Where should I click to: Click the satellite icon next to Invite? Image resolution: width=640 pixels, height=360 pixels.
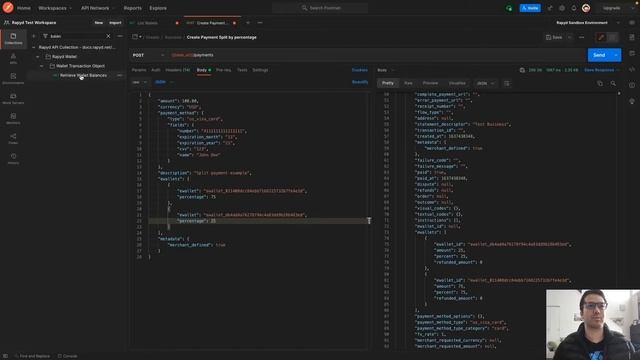click(x=550, y=8)
